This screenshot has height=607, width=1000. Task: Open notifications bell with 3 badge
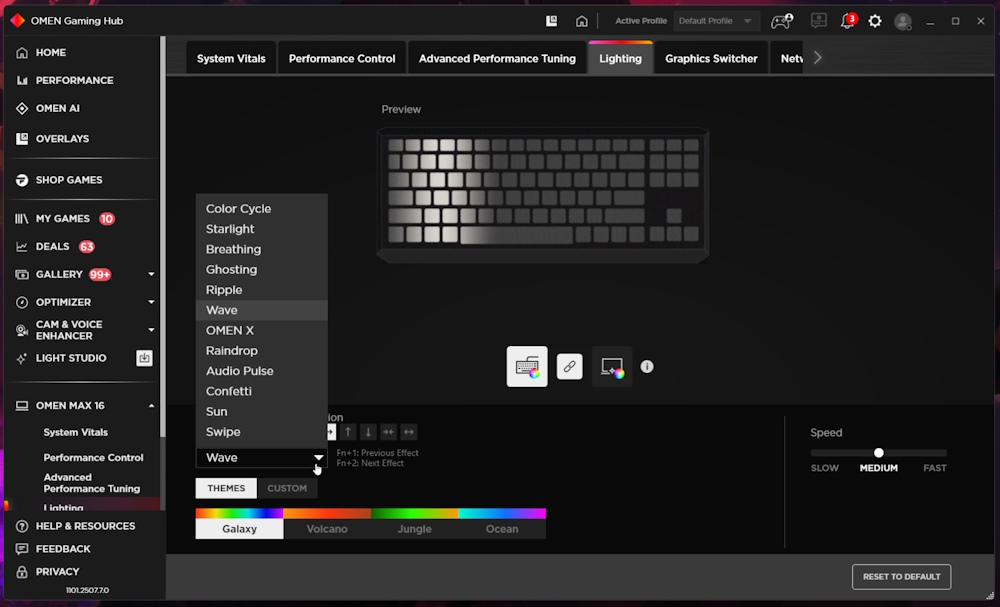coord(848,20)
